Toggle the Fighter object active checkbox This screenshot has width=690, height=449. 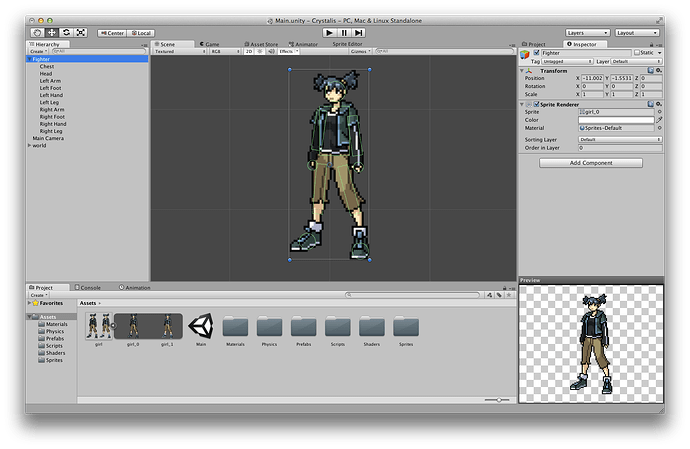click(x=537, y=52)
